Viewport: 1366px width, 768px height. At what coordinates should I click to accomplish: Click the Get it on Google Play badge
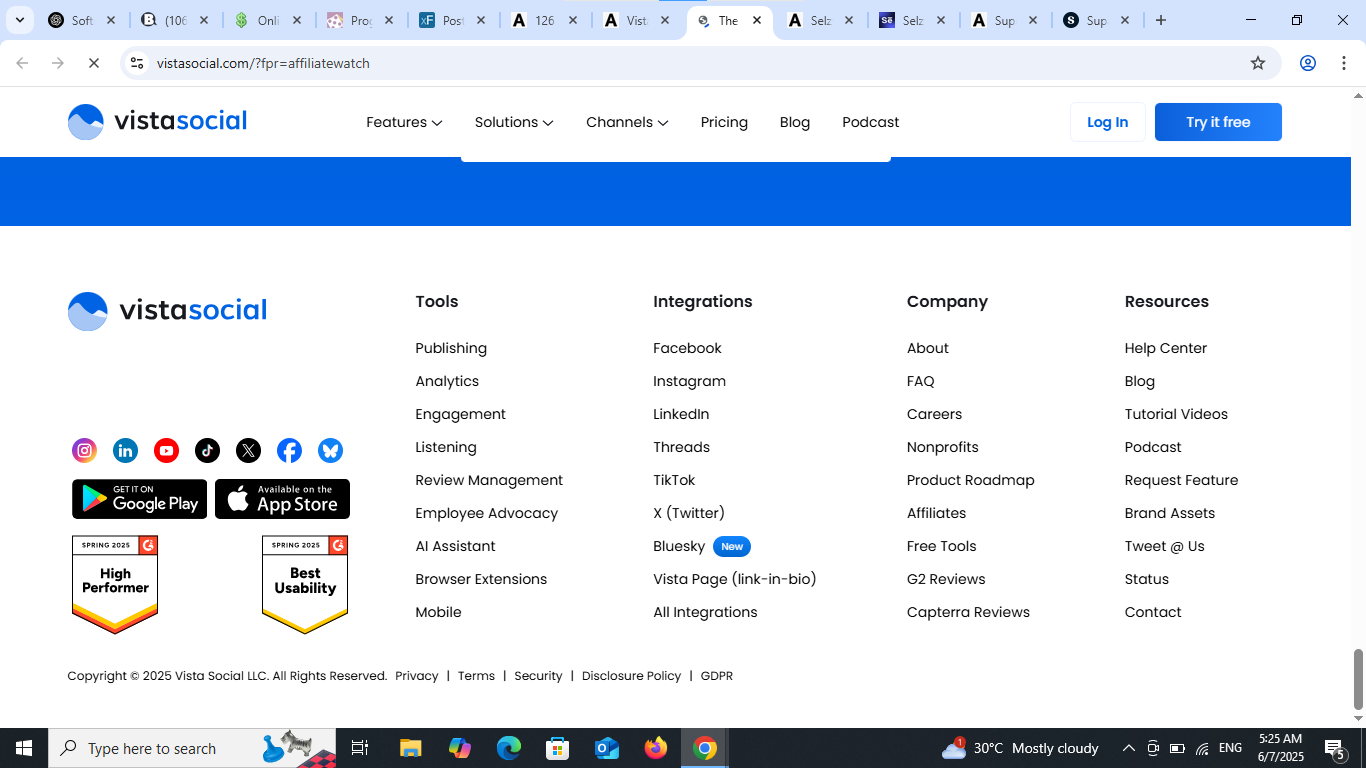[140, 499]
